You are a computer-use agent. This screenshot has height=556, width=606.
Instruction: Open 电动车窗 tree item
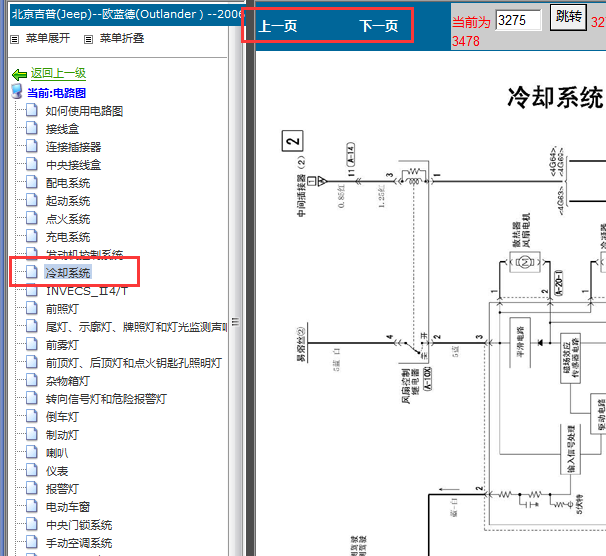(x=68, y=507)
